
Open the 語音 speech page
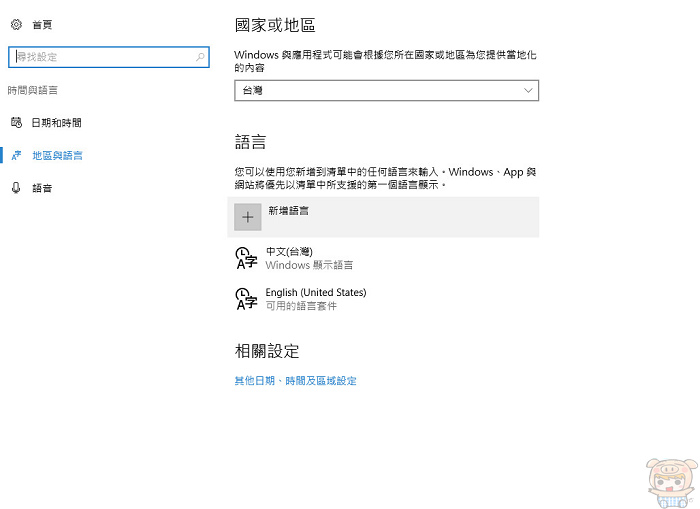click(x=42, y=188)
